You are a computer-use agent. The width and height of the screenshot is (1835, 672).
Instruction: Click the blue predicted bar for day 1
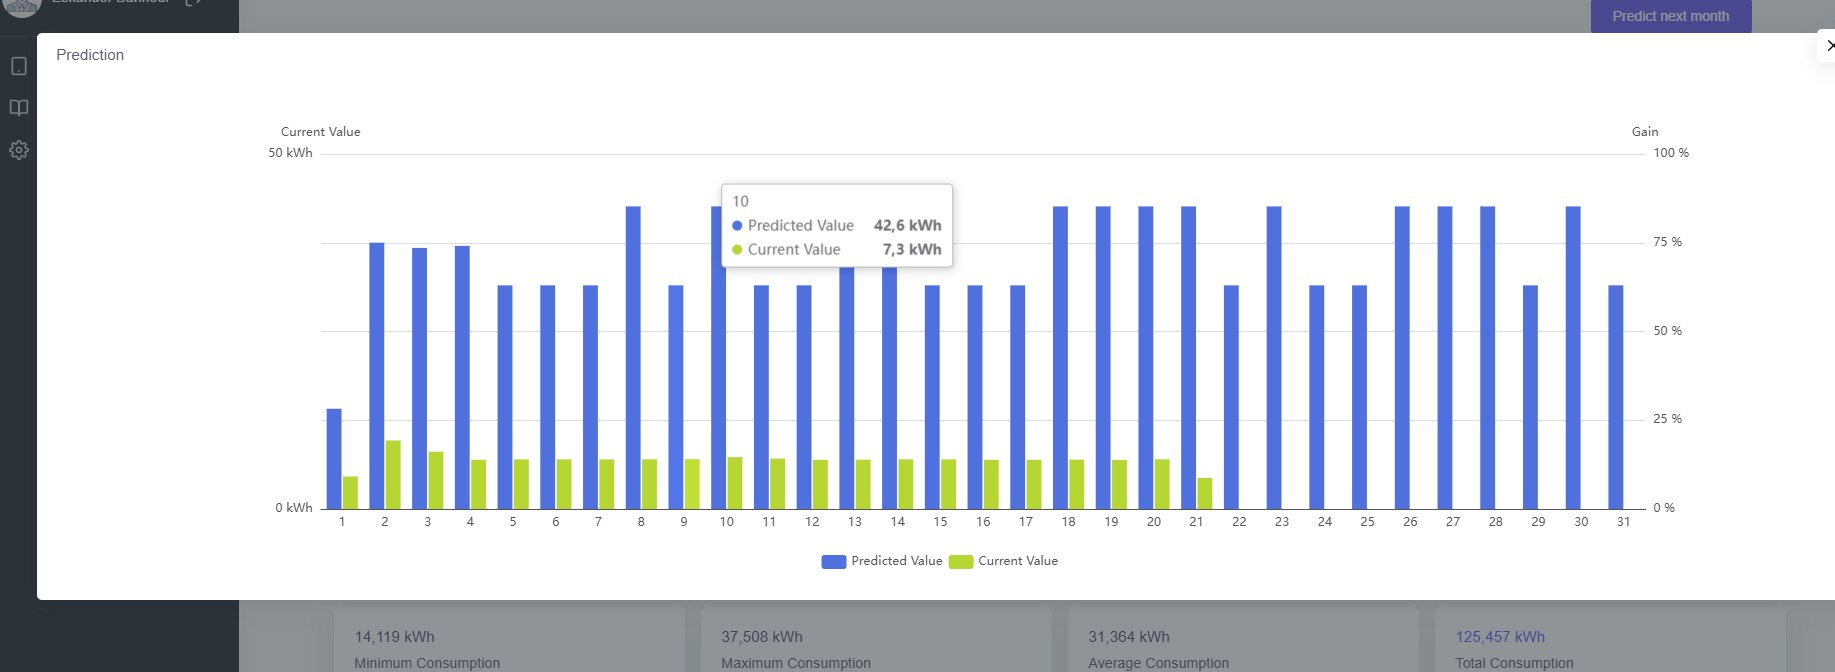click(x=334, y=458)
